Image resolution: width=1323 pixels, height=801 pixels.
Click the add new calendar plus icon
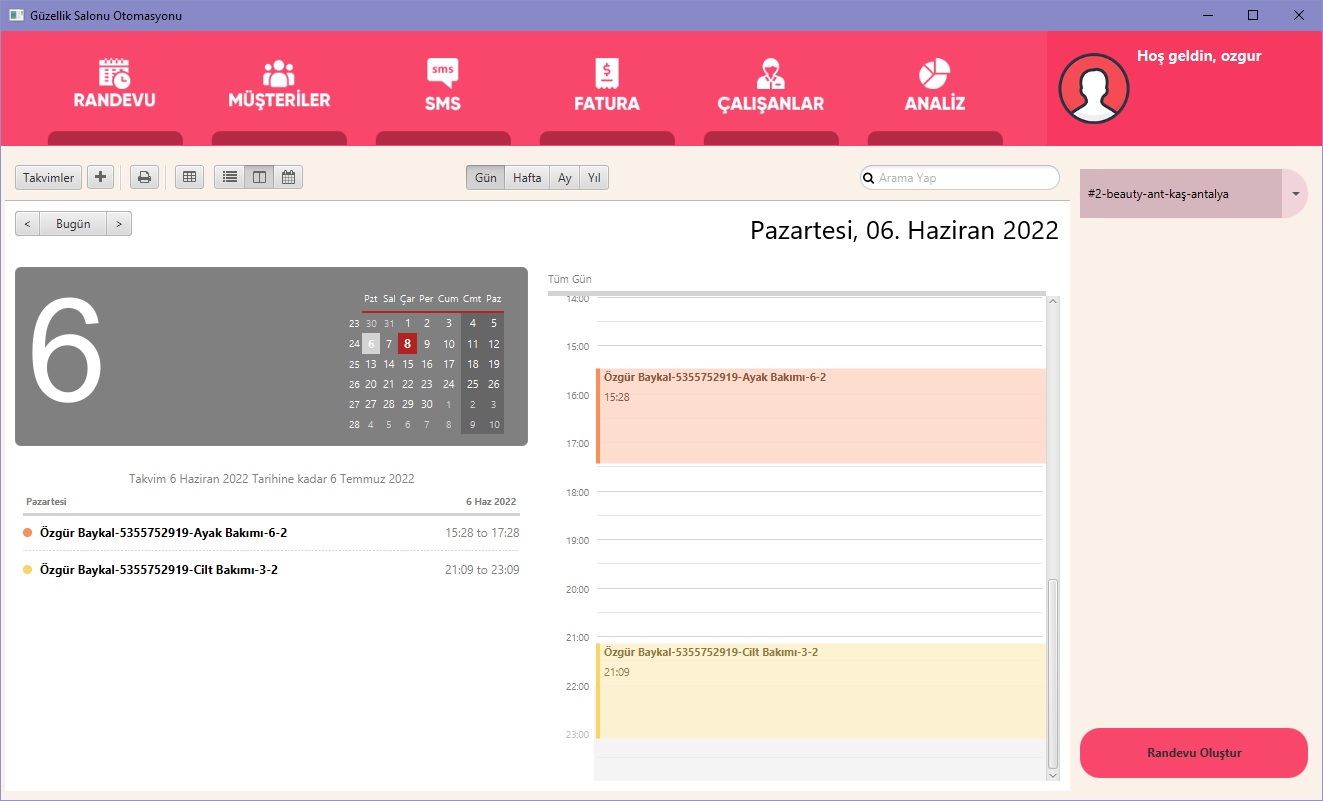[100, 177]
